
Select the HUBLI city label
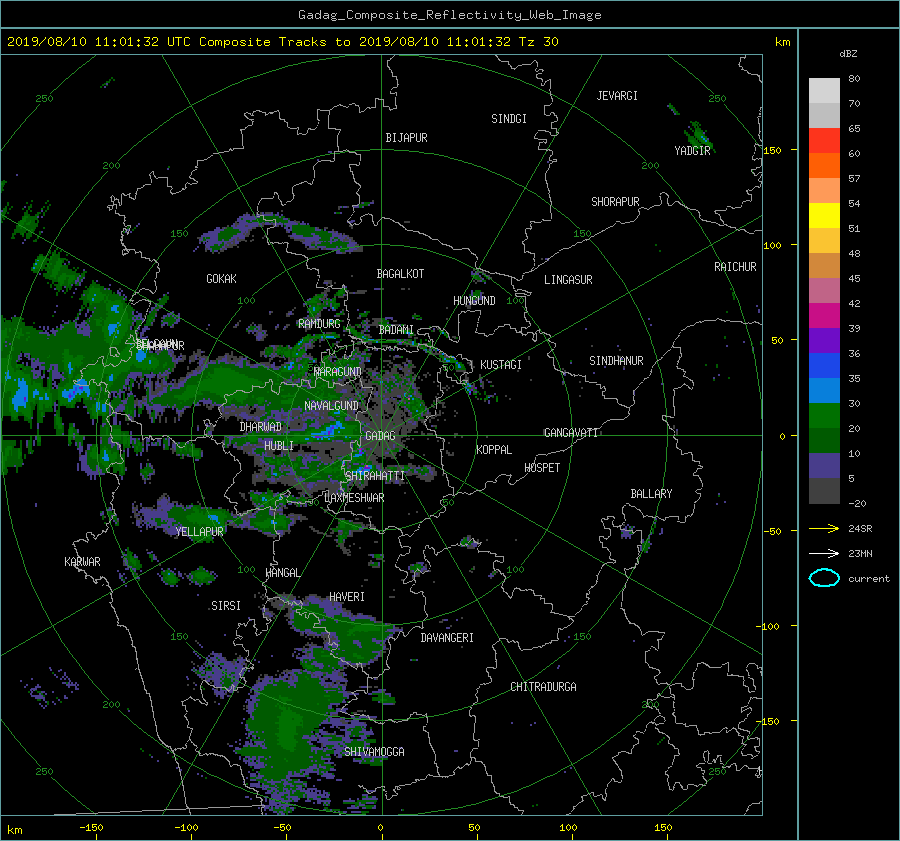278,446
